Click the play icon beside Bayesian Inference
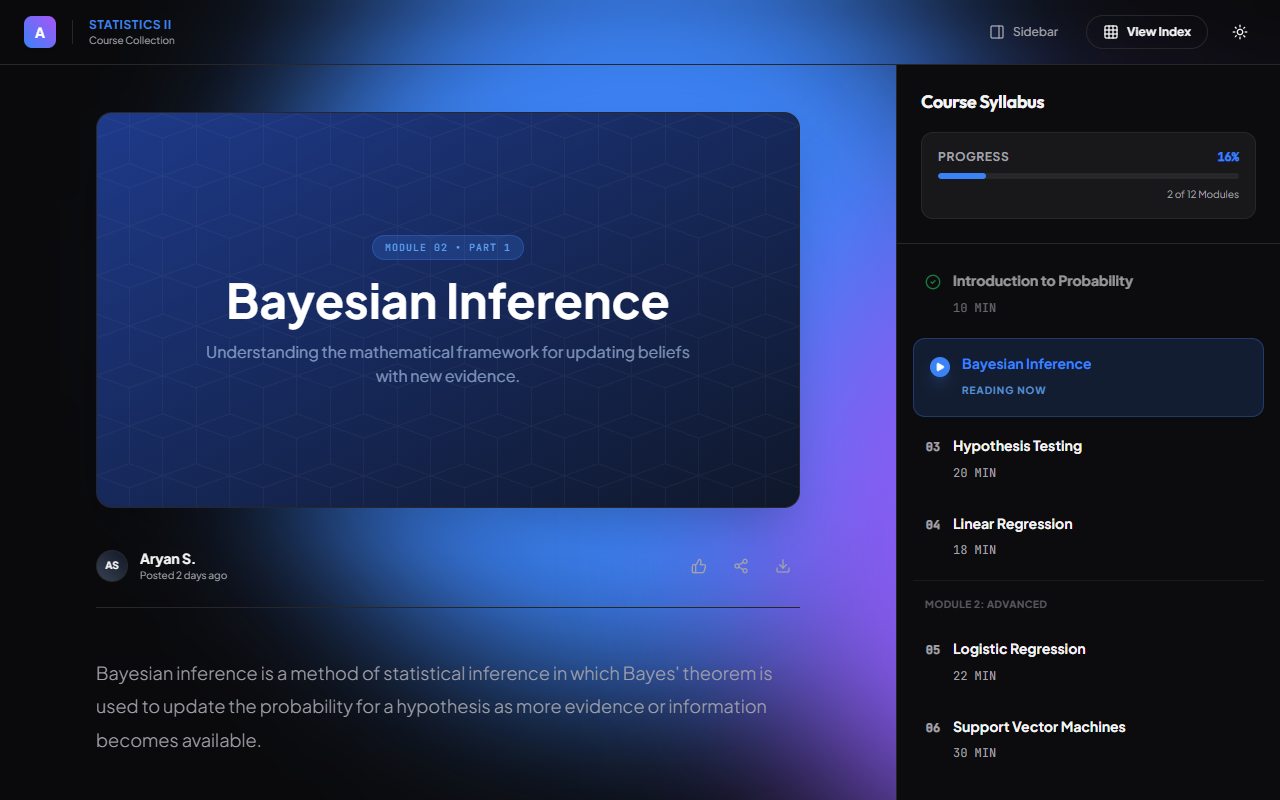Image resolution: width=1280 pixels, height=800 pixels. (939, 367)
